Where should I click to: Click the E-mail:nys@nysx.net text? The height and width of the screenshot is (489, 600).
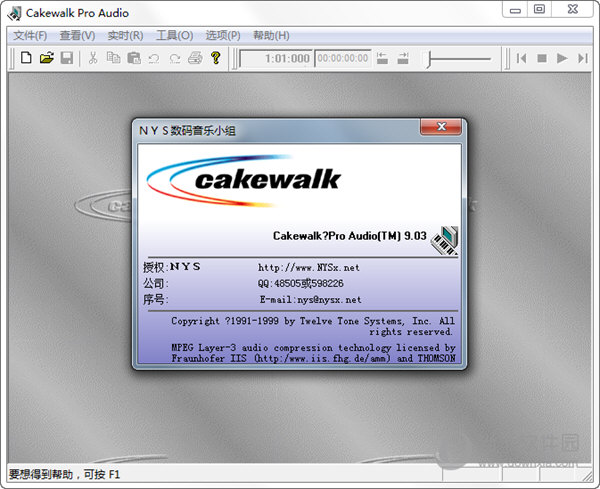tap(310, 300)
